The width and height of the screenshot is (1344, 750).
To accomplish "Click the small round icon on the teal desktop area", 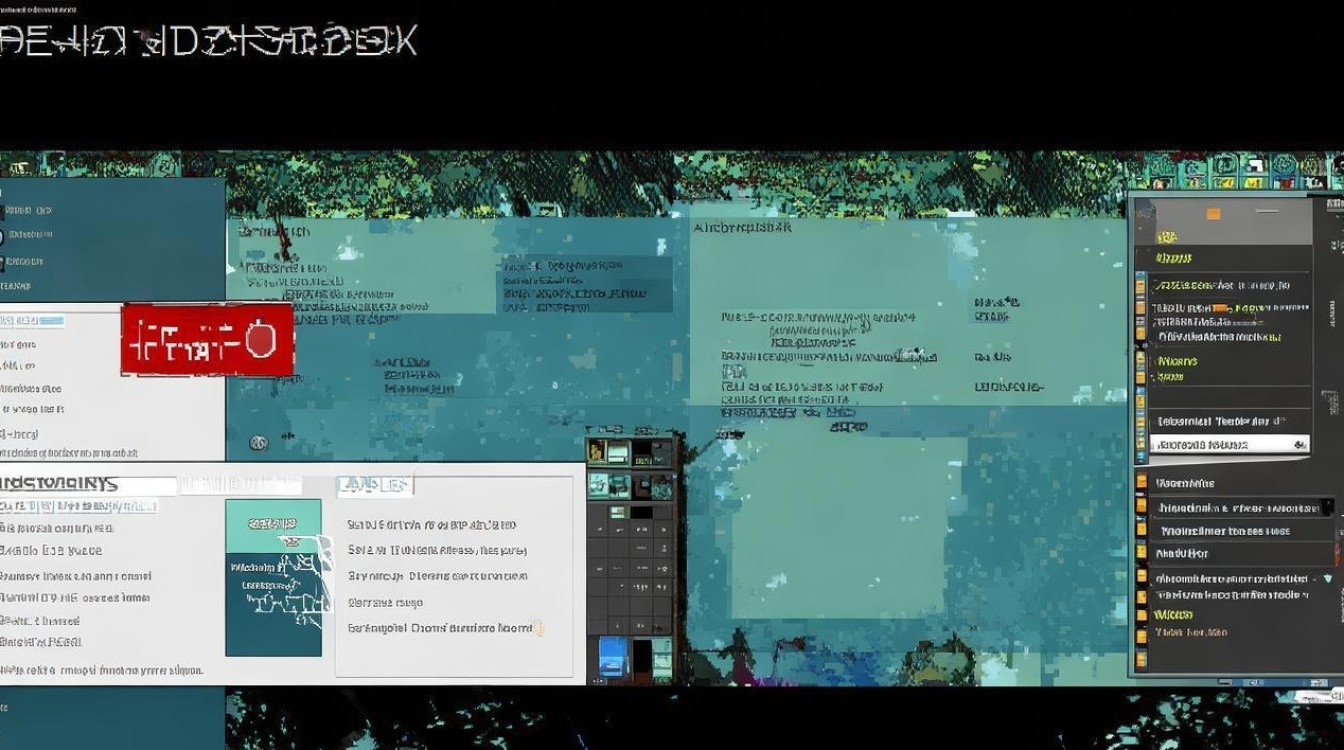I will [x=258, y=441].
